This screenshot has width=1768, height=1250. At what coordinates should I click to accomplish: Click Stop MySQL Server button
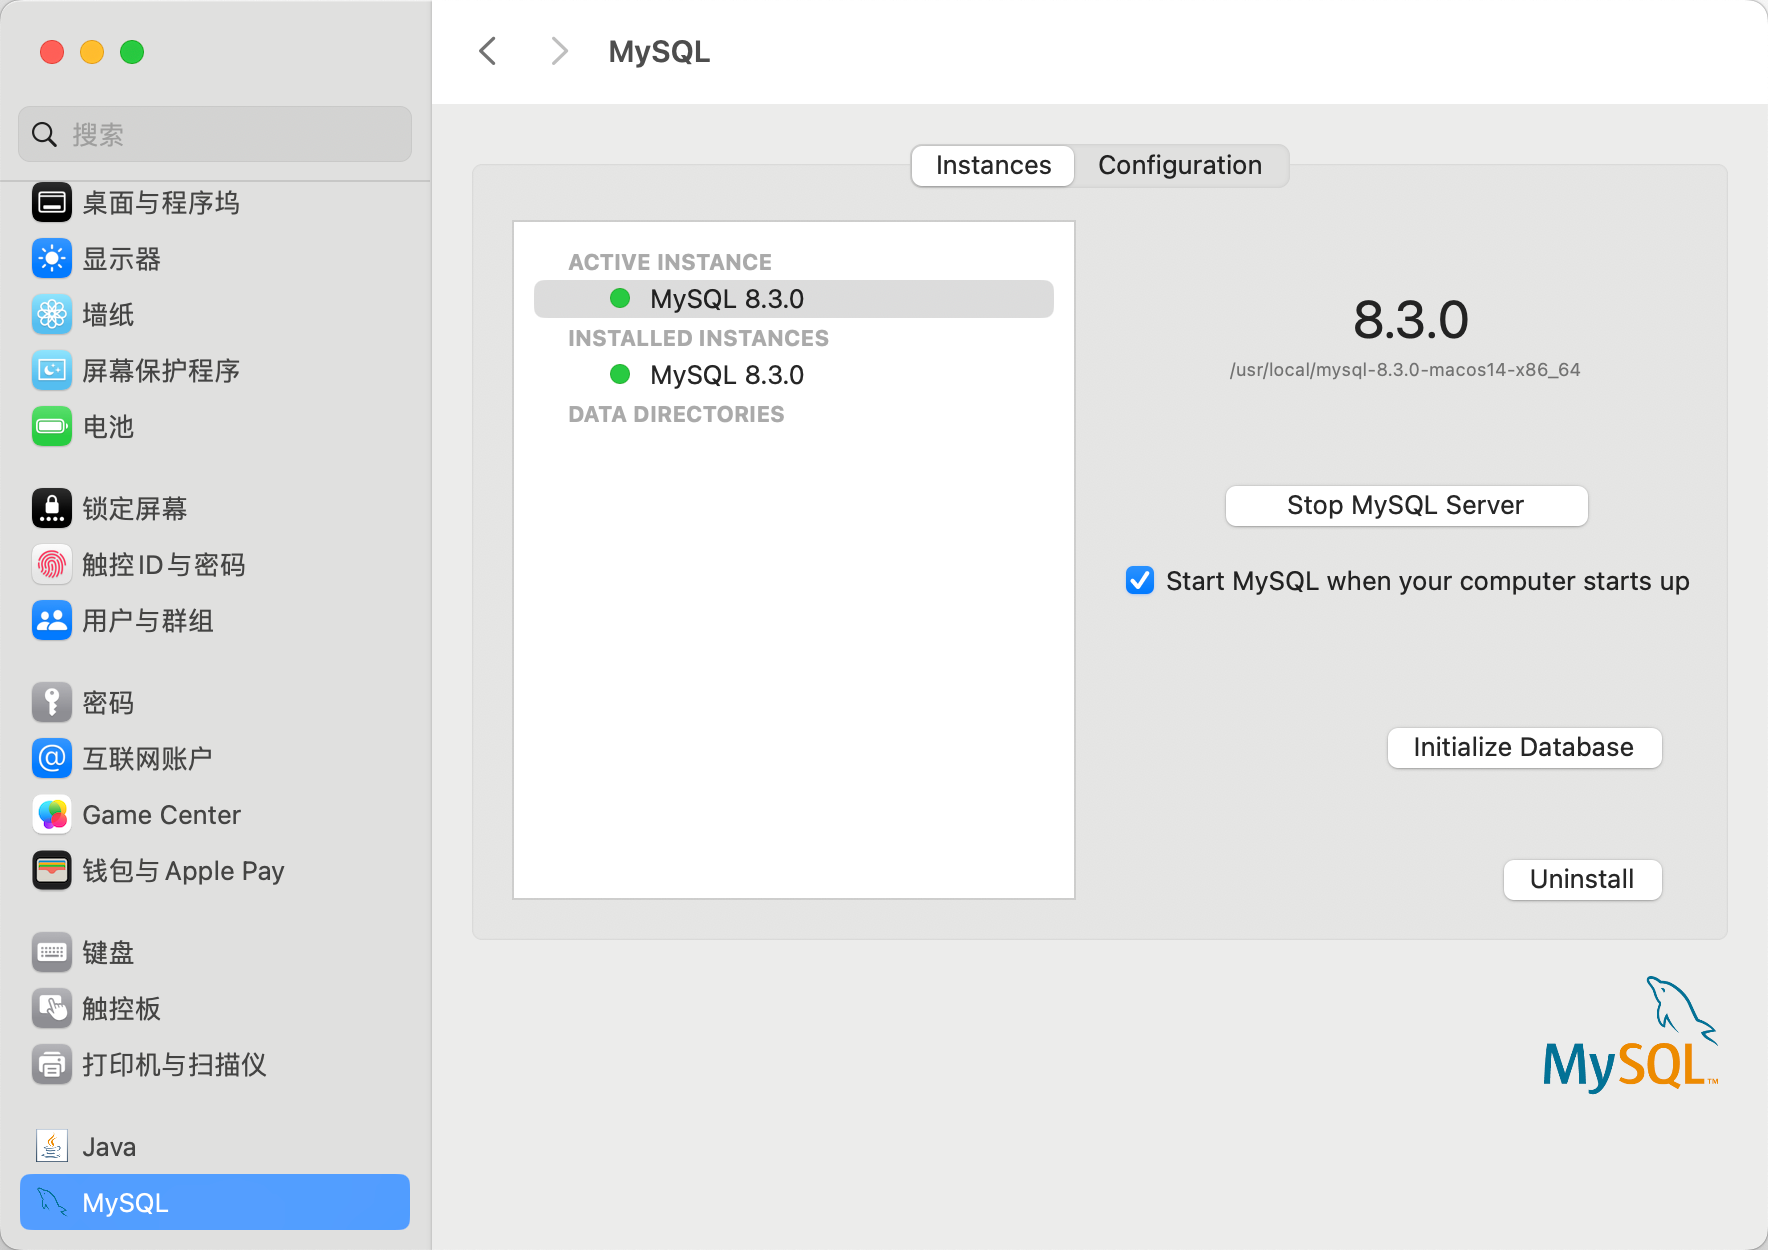[1406, 505]
